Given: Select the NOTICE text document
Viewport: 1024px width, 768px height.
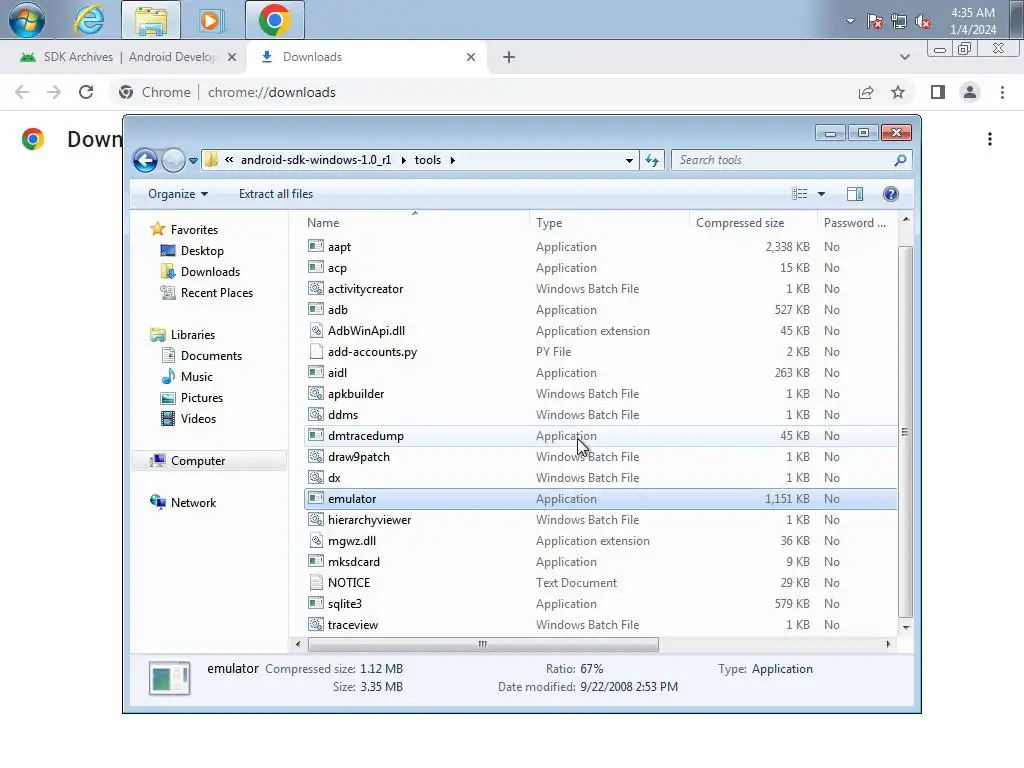Looking at the screenshot, I should (600, 583).
